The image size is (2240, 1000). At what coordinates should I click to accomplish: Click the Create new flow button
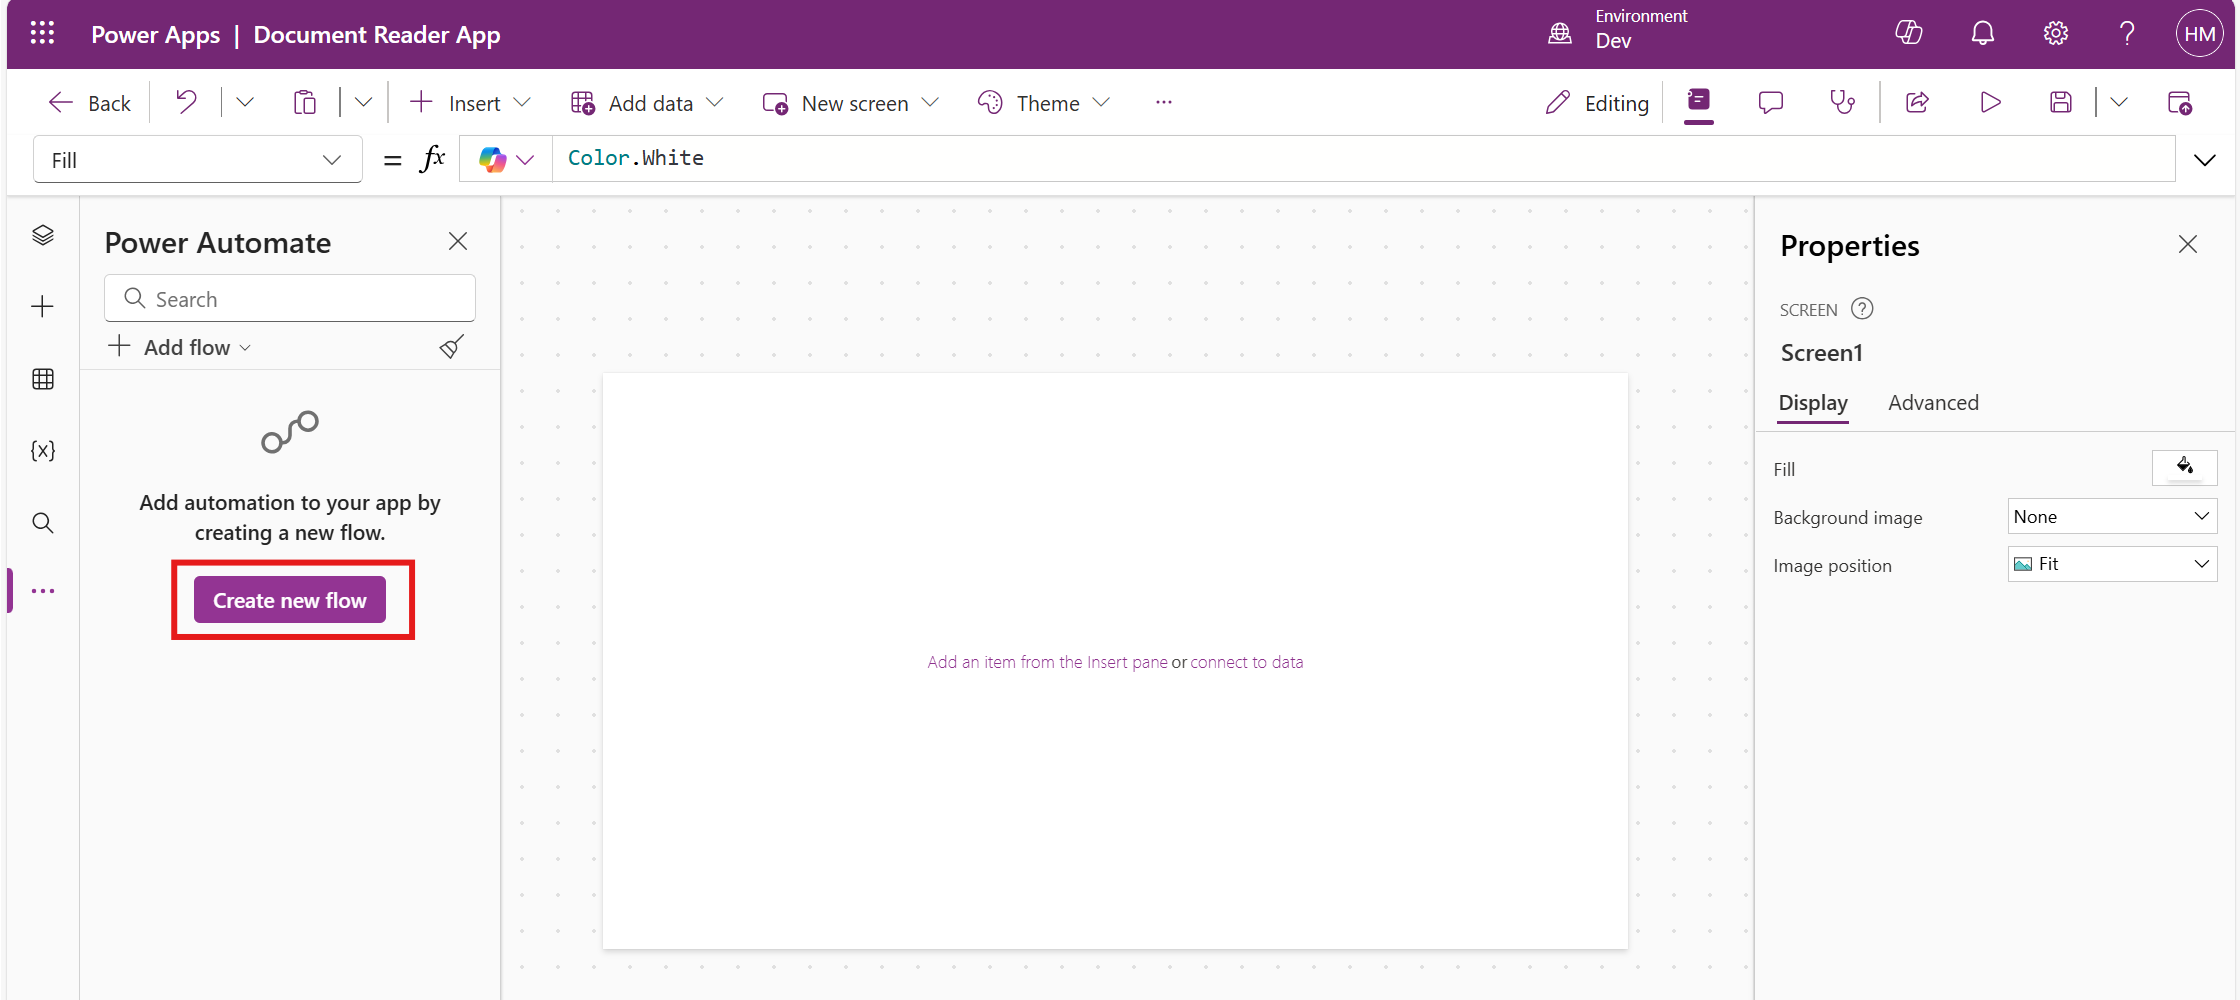290,600
